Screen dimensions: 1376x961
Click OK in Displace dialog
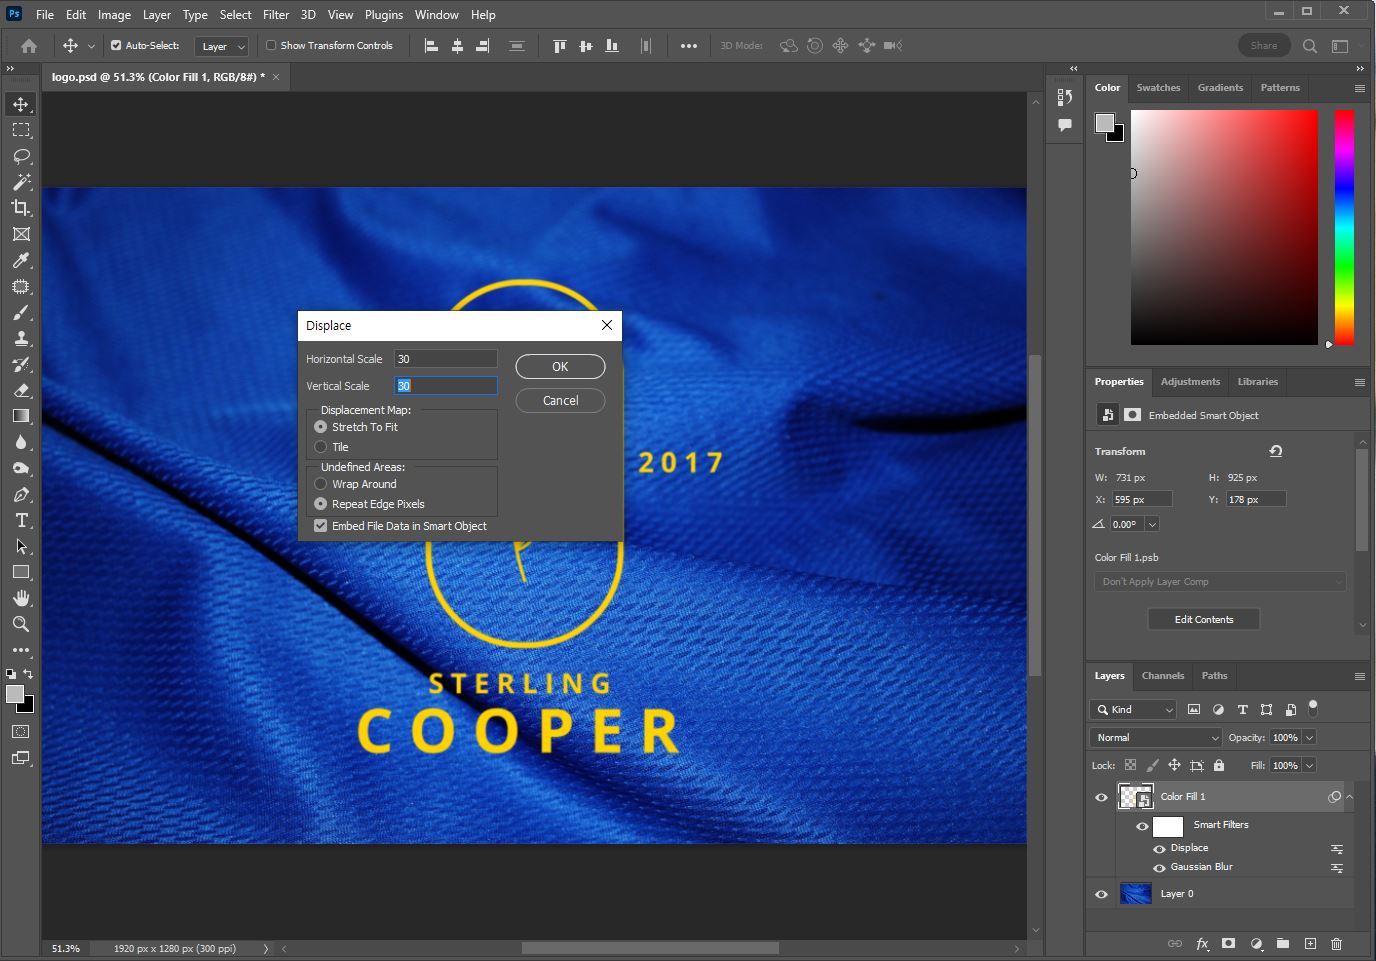[560, 367]
